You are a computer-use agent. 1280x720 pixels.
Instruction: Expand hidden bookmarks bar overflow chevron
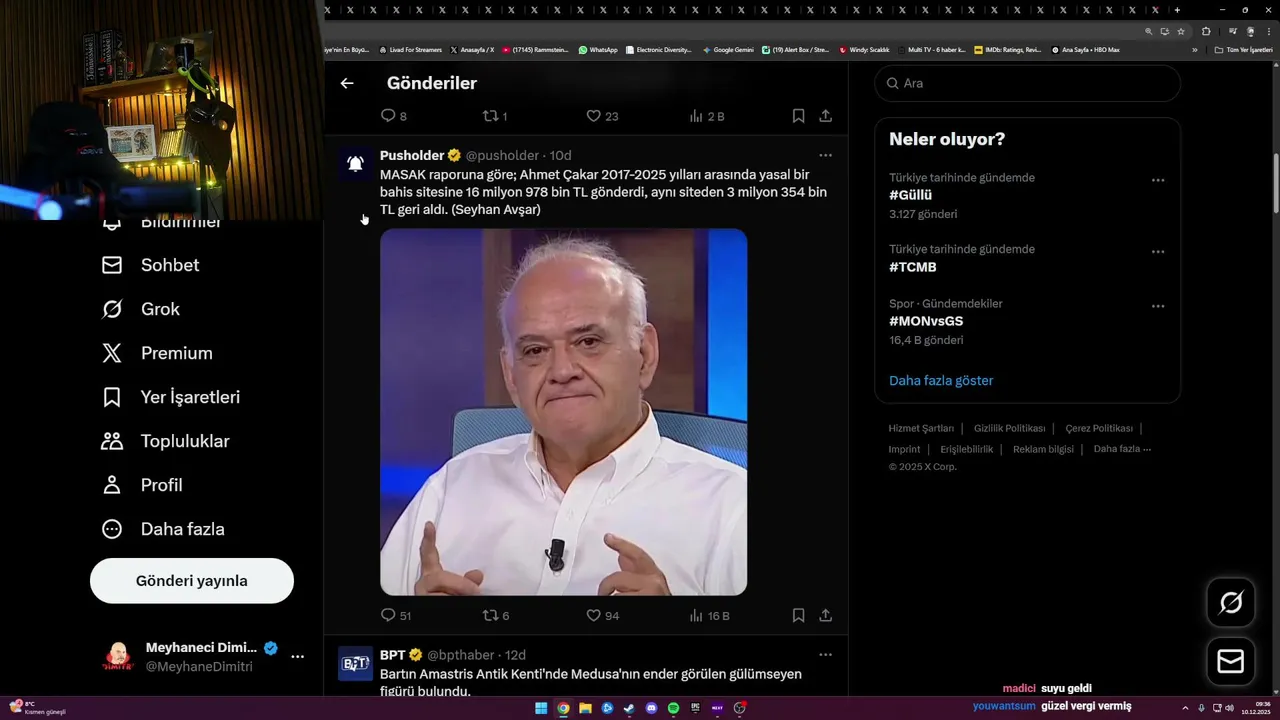pos(1194,50)
